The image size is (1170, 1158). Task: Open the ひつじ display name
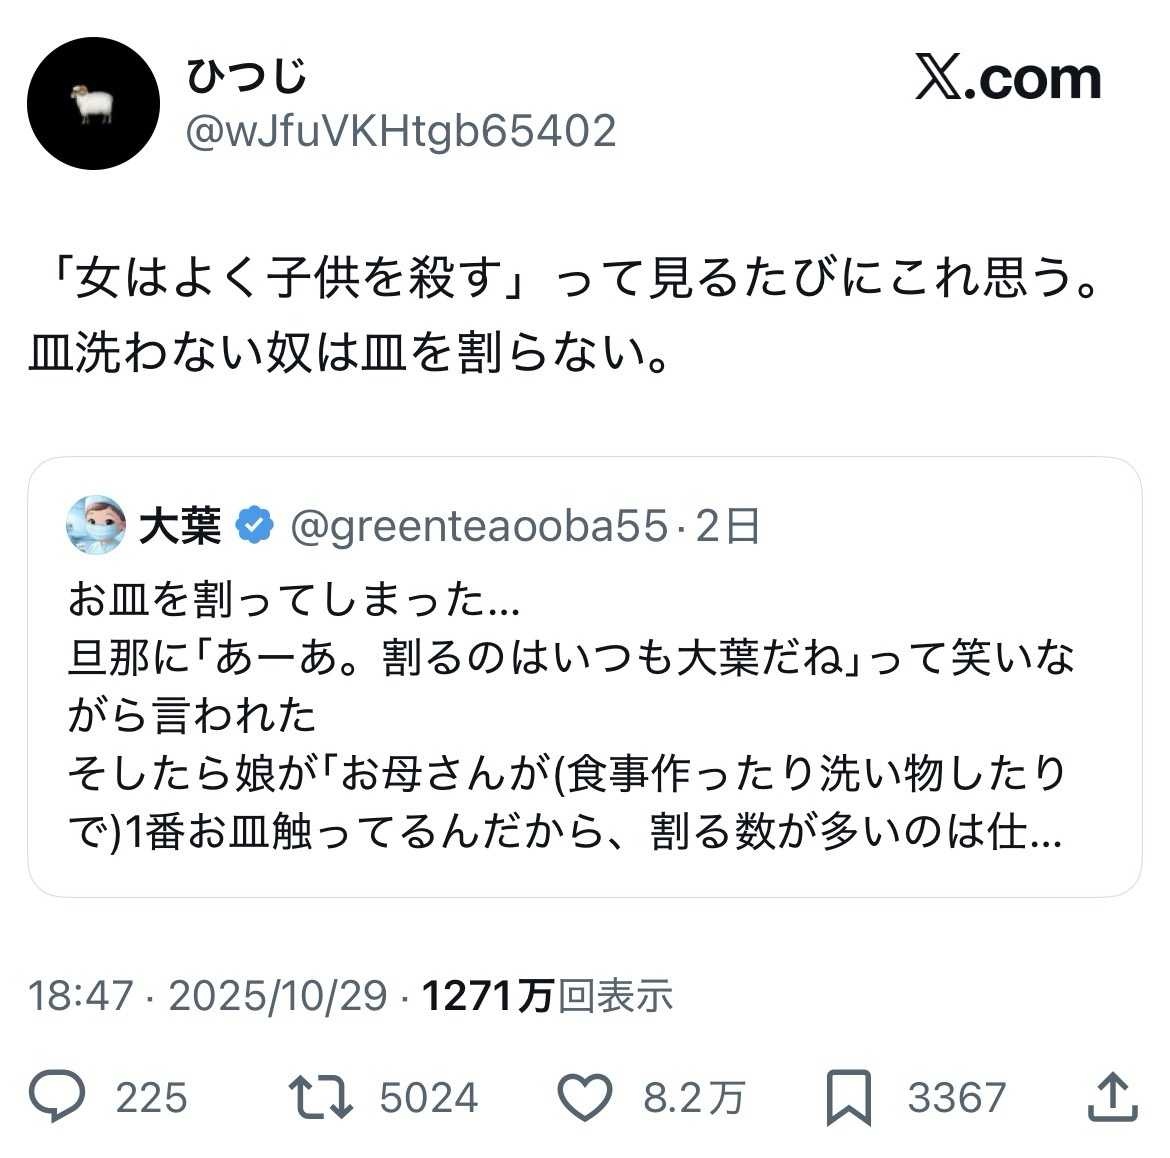click(246, 76)
